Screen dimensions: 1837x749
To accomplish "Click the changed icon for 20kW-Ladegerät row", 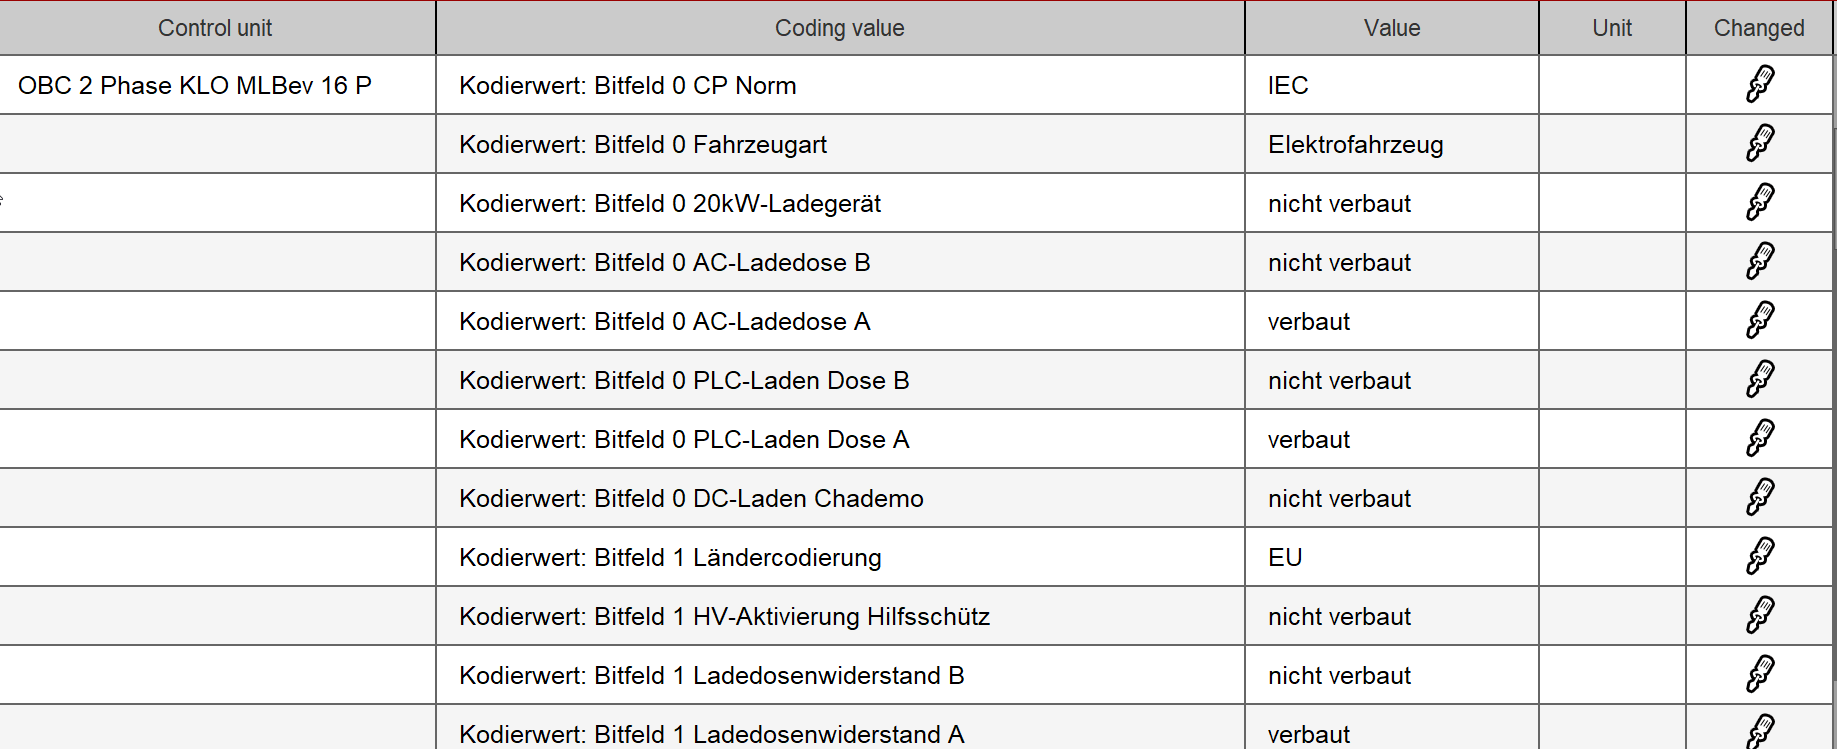I will pyautogui.click(x=1760, y=203).
